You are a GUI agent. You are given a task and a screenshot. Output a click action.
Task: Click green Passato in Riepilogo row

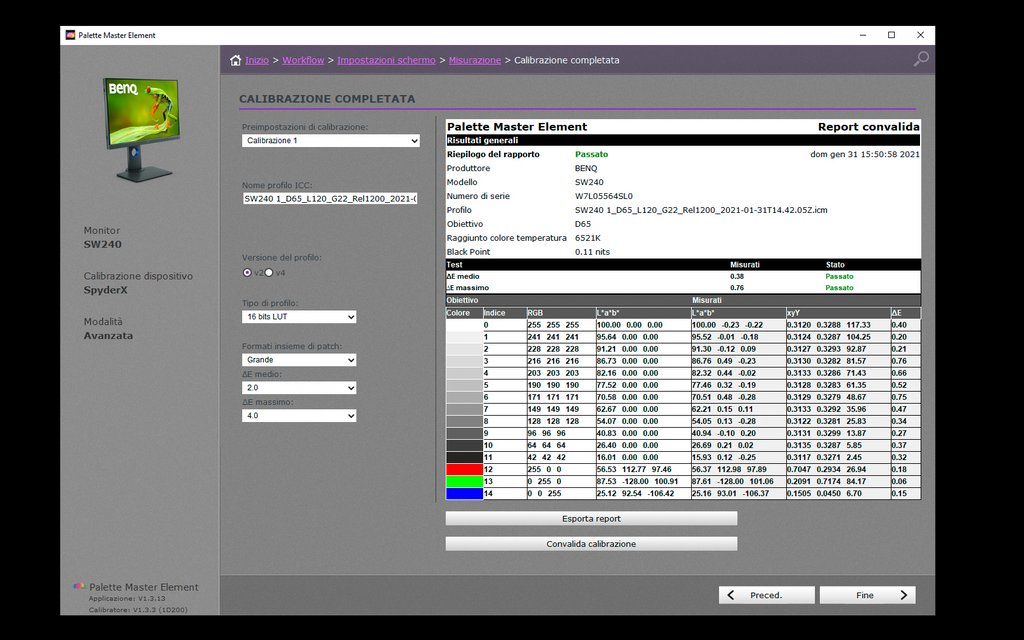[591, 154]
